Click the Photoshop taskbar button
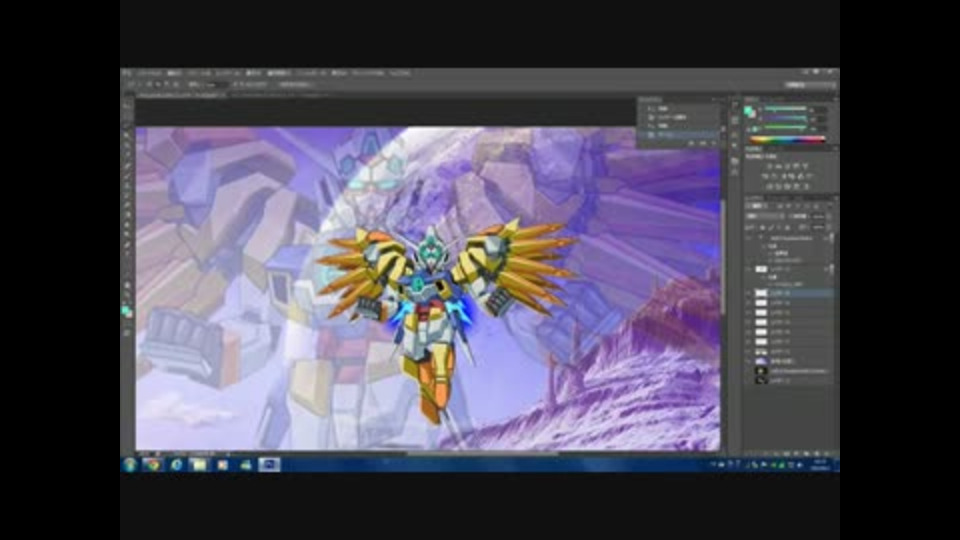This screenshot has width=960, height=540. point(269,465)
